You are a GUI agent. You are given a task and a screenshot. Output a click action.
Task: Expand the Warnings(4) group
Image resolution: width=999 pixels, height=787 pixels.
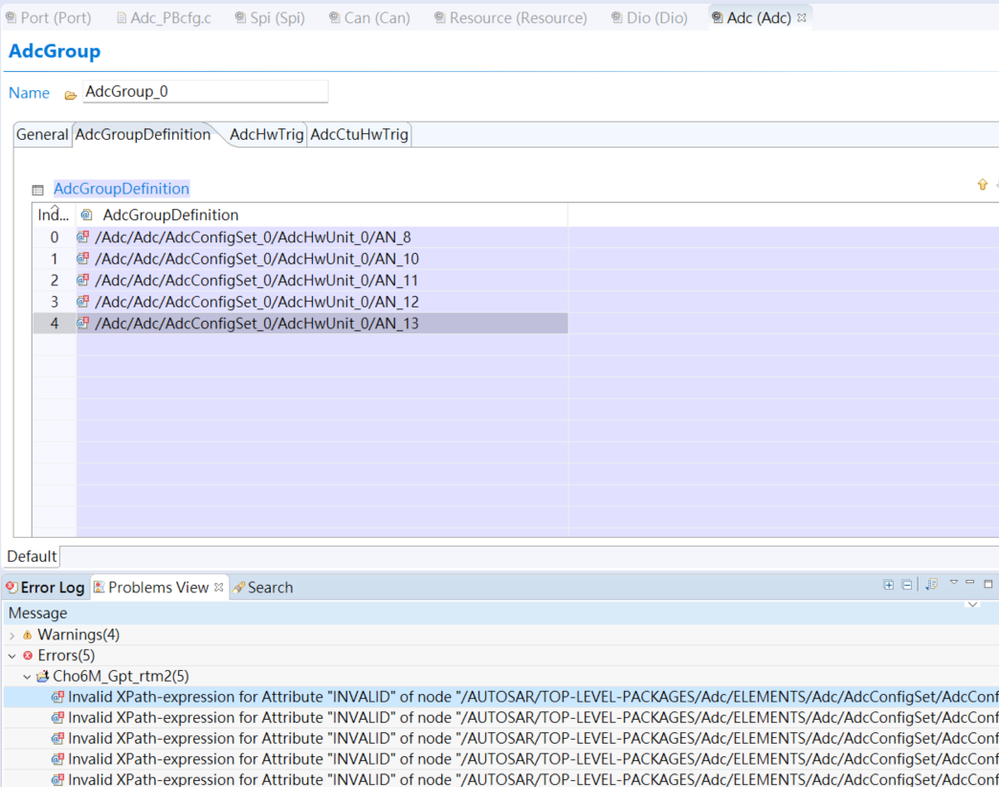click(x=12, y=635)
